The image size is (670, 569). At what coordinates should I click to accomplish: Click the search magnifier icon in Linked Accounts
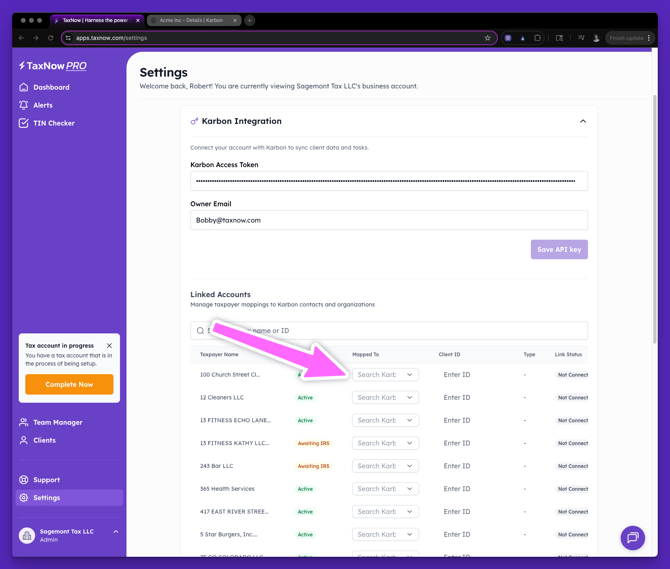[200, 331]
